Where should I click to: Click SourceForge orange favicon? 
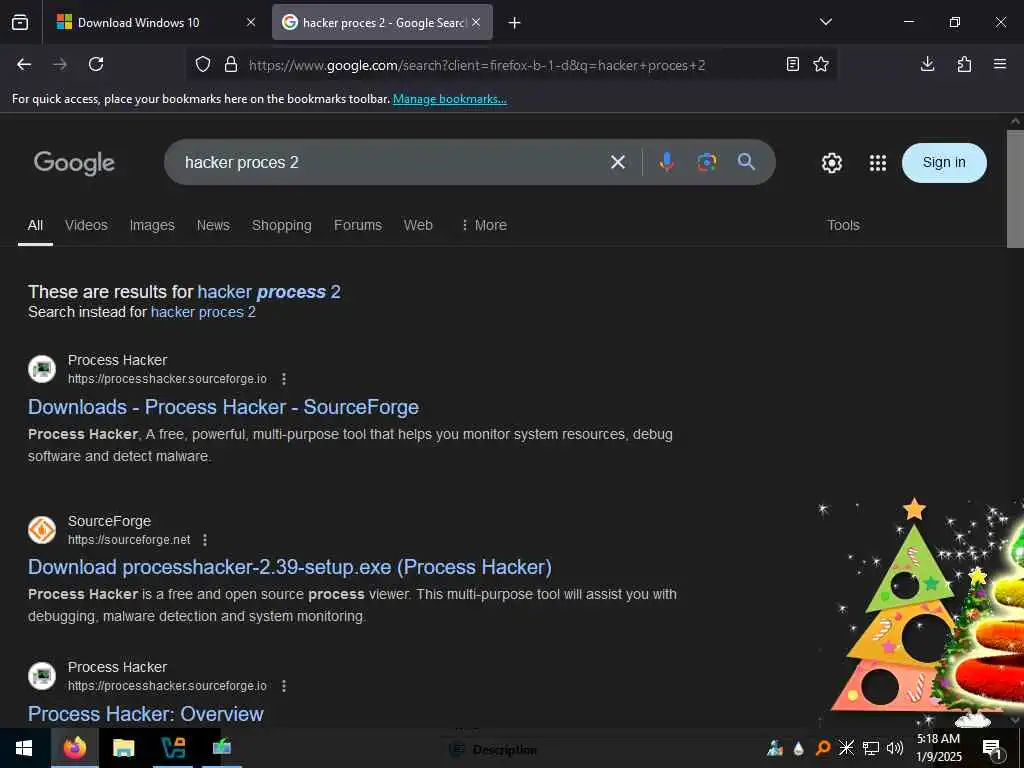42,530
